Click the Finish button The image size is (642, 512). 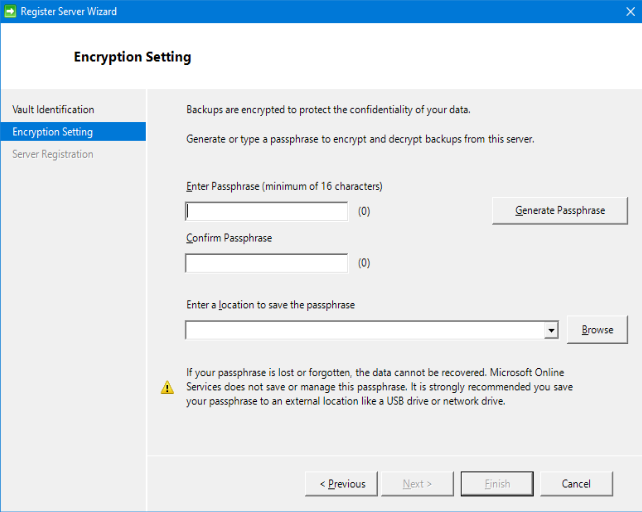tap(497, 484)
